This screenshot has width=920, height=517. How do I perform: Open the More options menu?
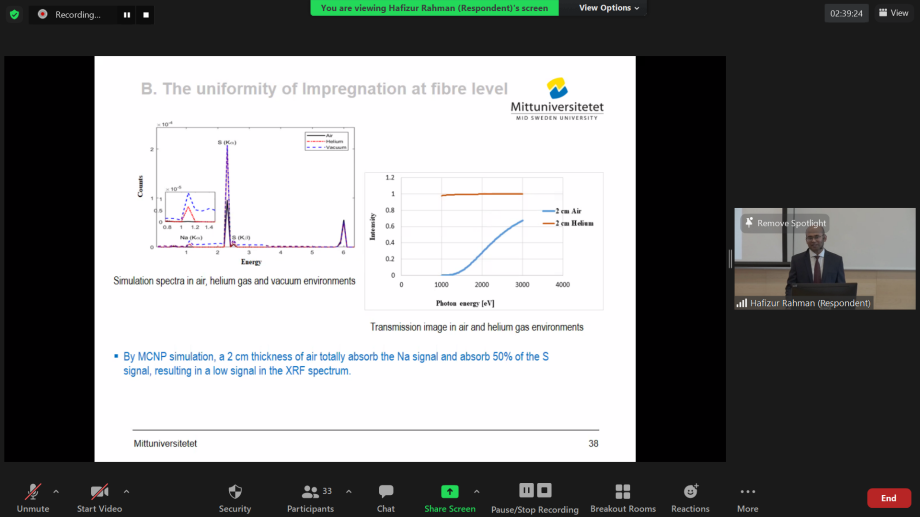pos(747,497)
